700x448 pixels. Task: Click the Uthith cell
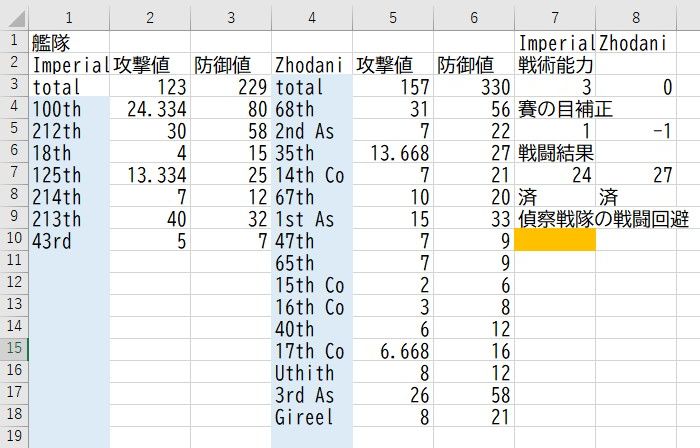coord(312,372)
